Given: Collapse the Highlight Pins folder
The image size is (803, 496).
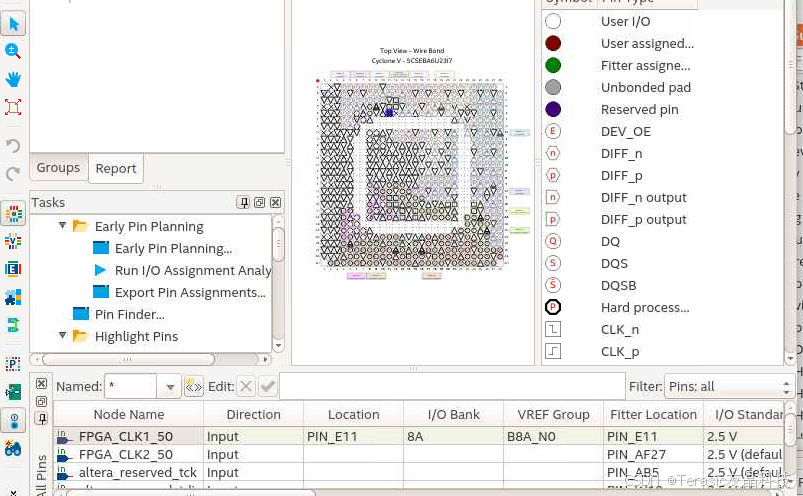Looking at the screenshot, I should (x=62, y=335).
